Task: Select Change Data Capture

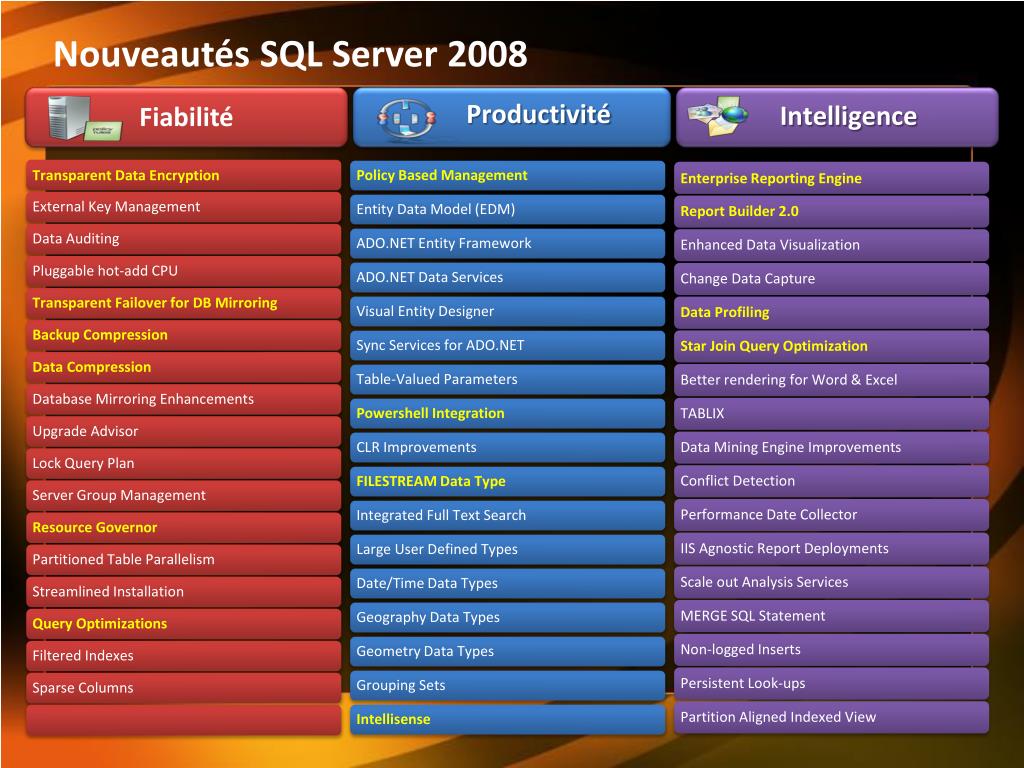Action: [831, 279]
